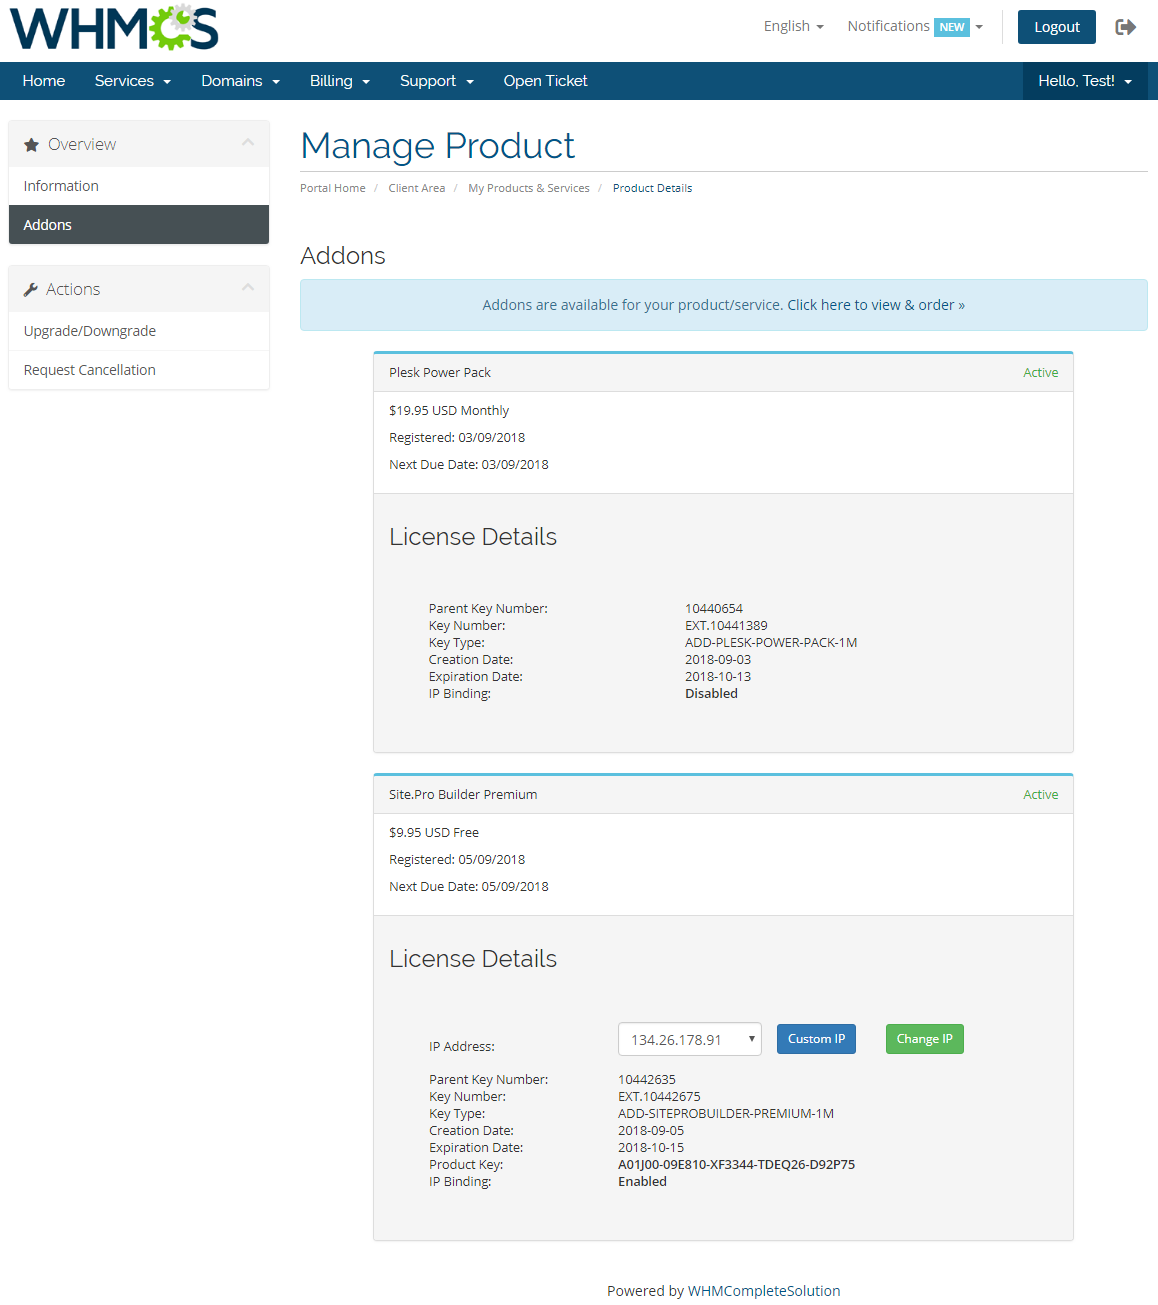
Task: Click the WHMCS logo
Action: [114, 28]
